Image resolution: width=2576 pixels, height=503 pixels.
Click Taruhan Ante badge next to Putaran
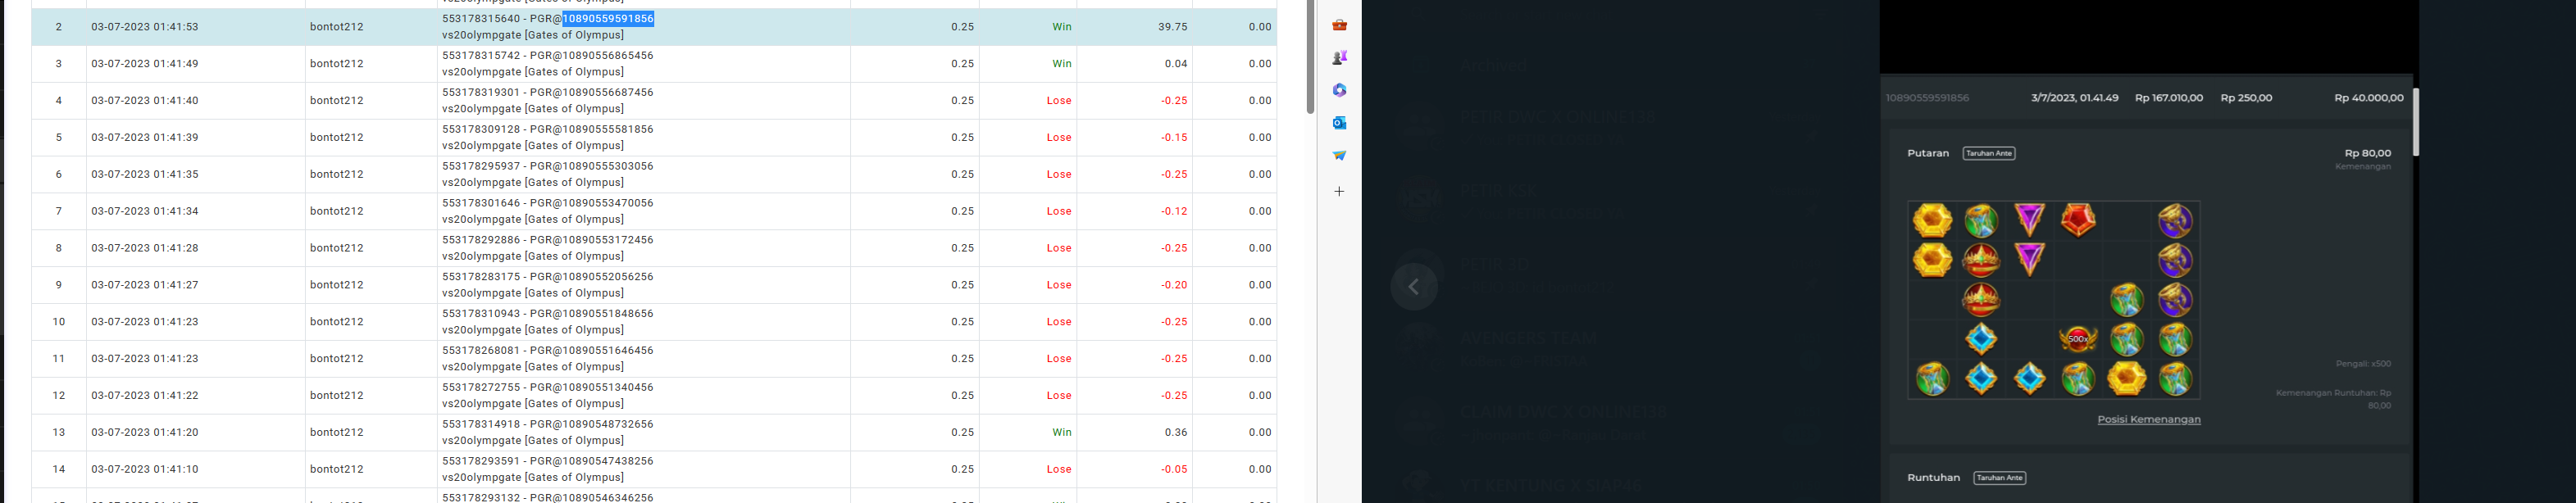[1989, 153]
